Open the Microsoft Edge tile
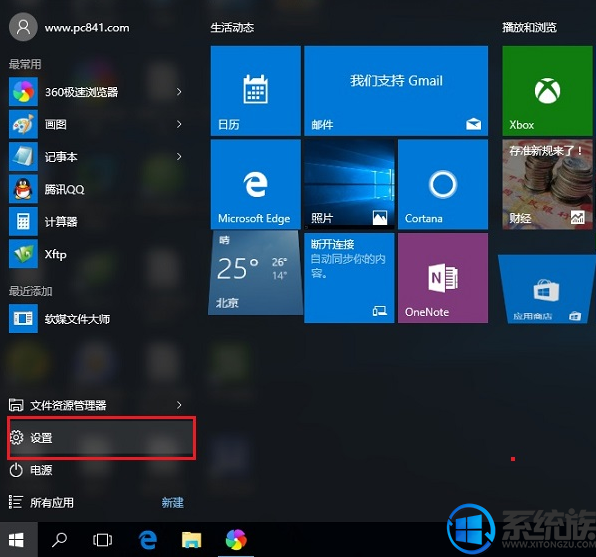 click(255, 184)
